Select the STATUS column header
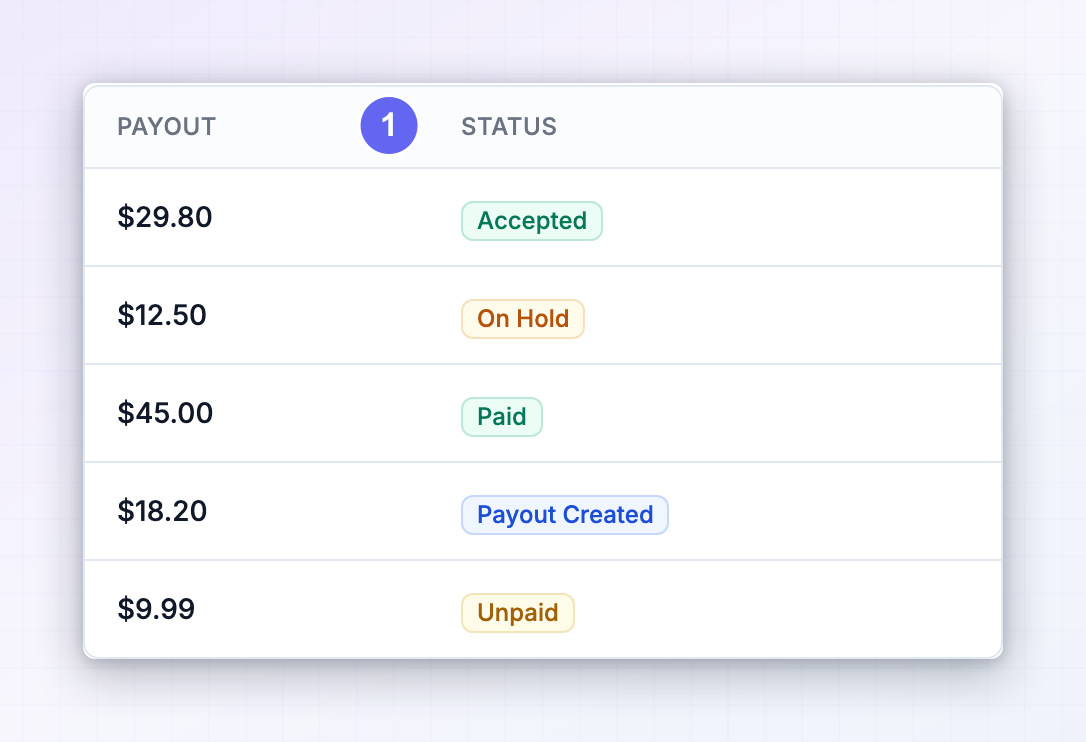 tap(509, 127)
